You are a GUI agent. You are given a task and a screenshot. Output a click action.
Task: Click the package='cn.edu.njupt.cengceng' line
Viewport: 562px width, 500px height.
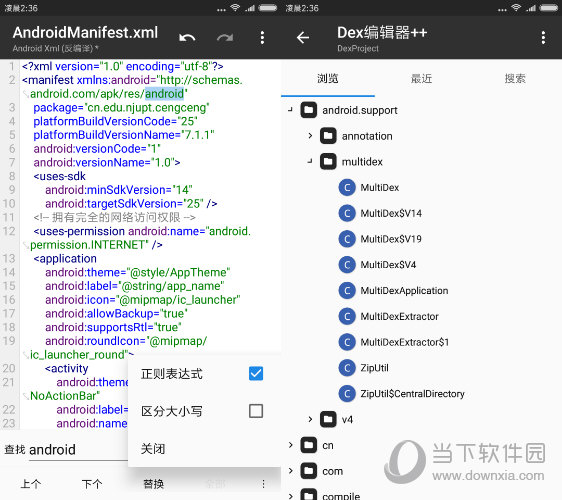[x=122, y=108]
